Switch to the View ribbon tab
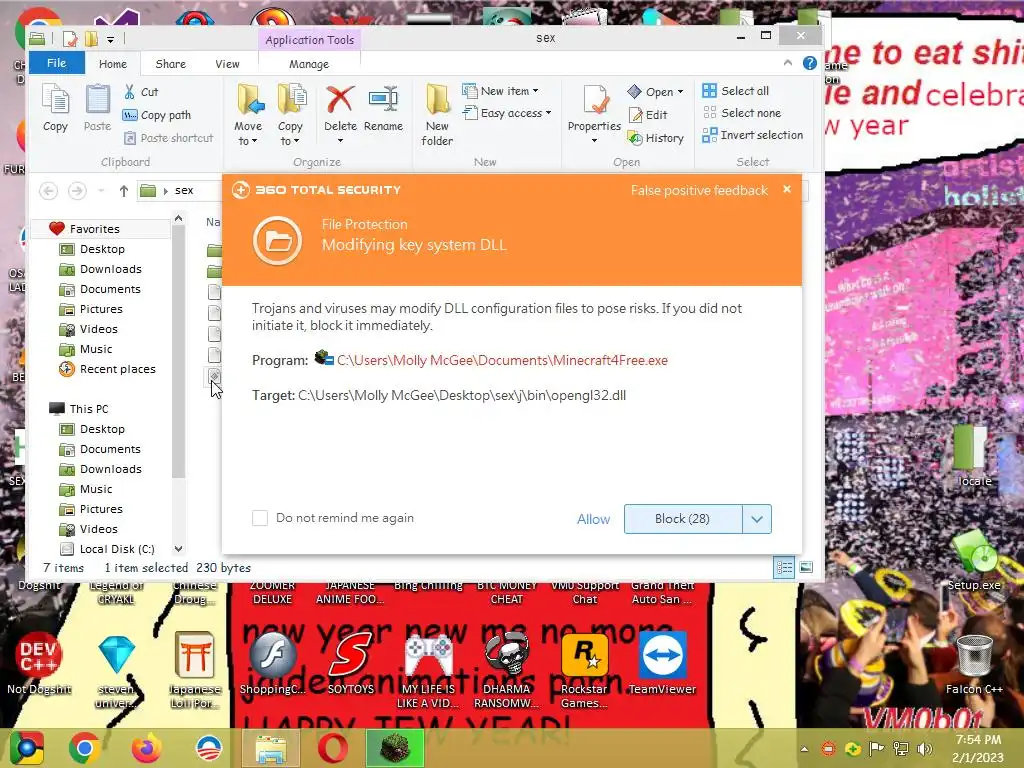This screenshot has width=1024, height=768. coord(227,64)
